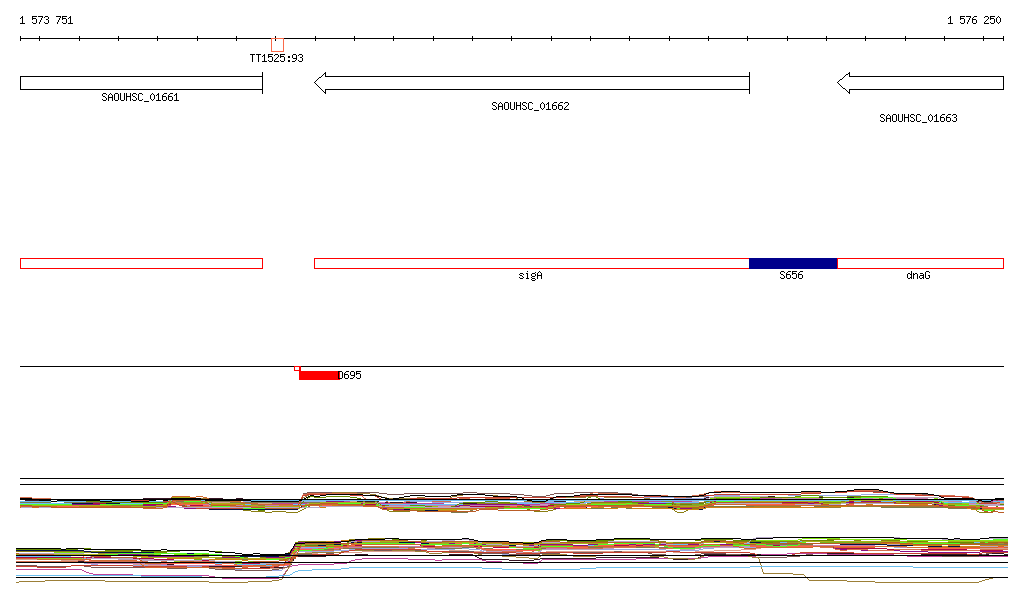
Task: Click the dnaG red-outlined segment
Action: pos(920,264)
